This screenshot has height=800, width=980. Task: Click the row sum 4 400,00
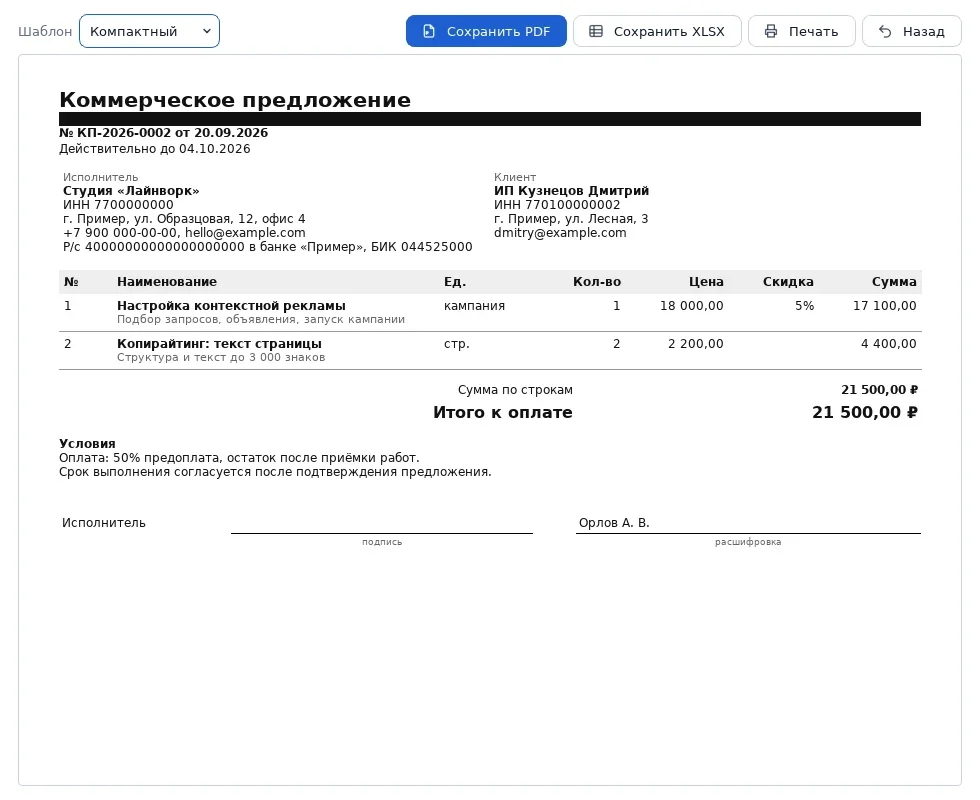(x=888, y=344)
